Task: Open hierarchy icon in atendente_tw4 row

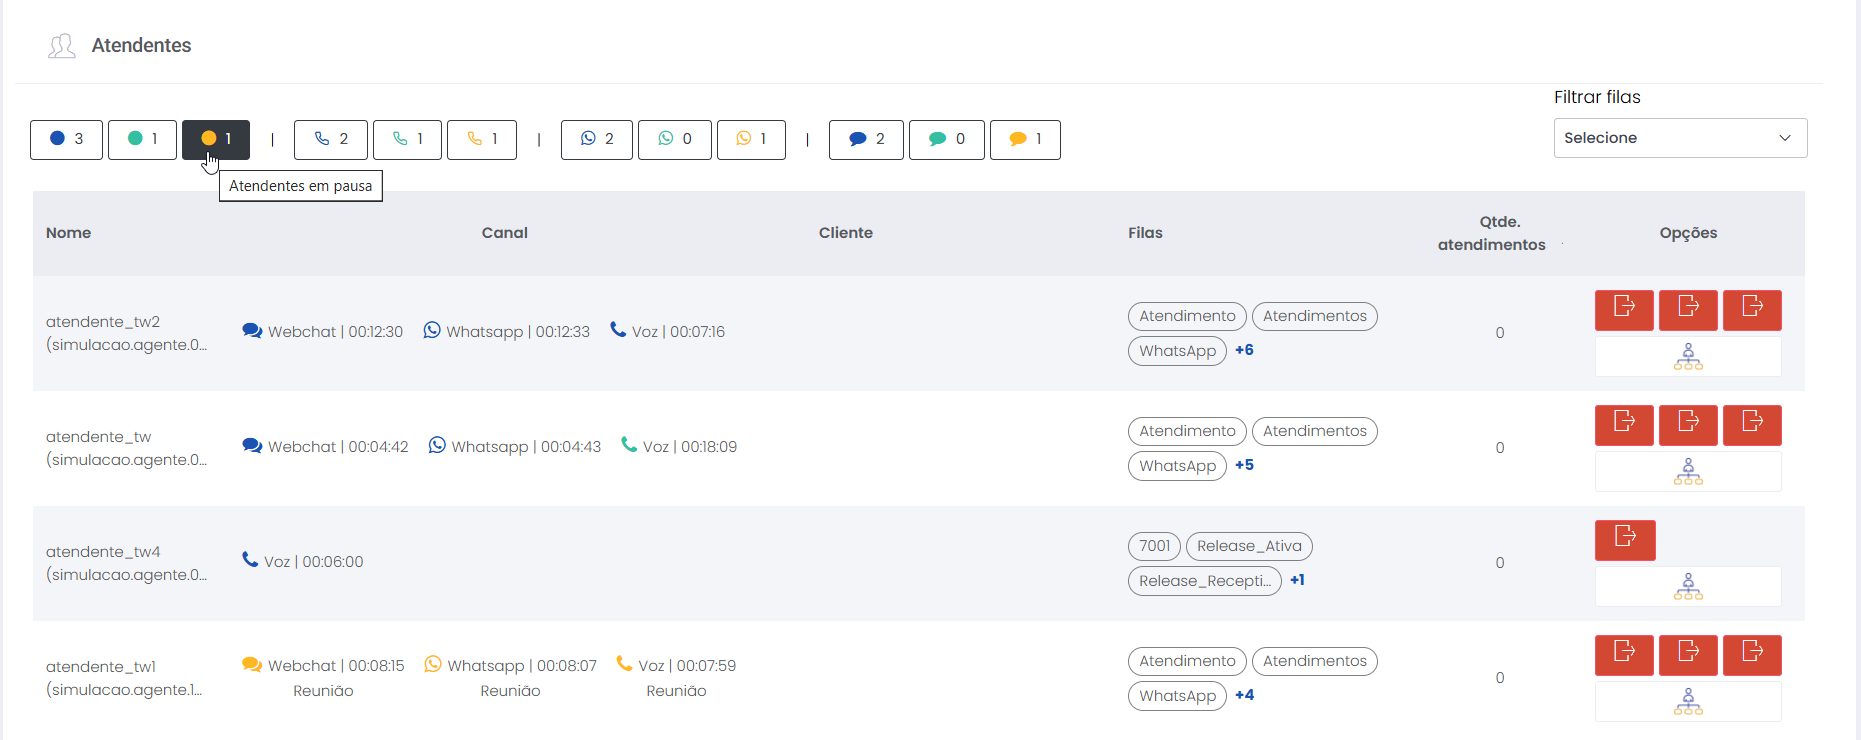Action: coord(1687,587)
